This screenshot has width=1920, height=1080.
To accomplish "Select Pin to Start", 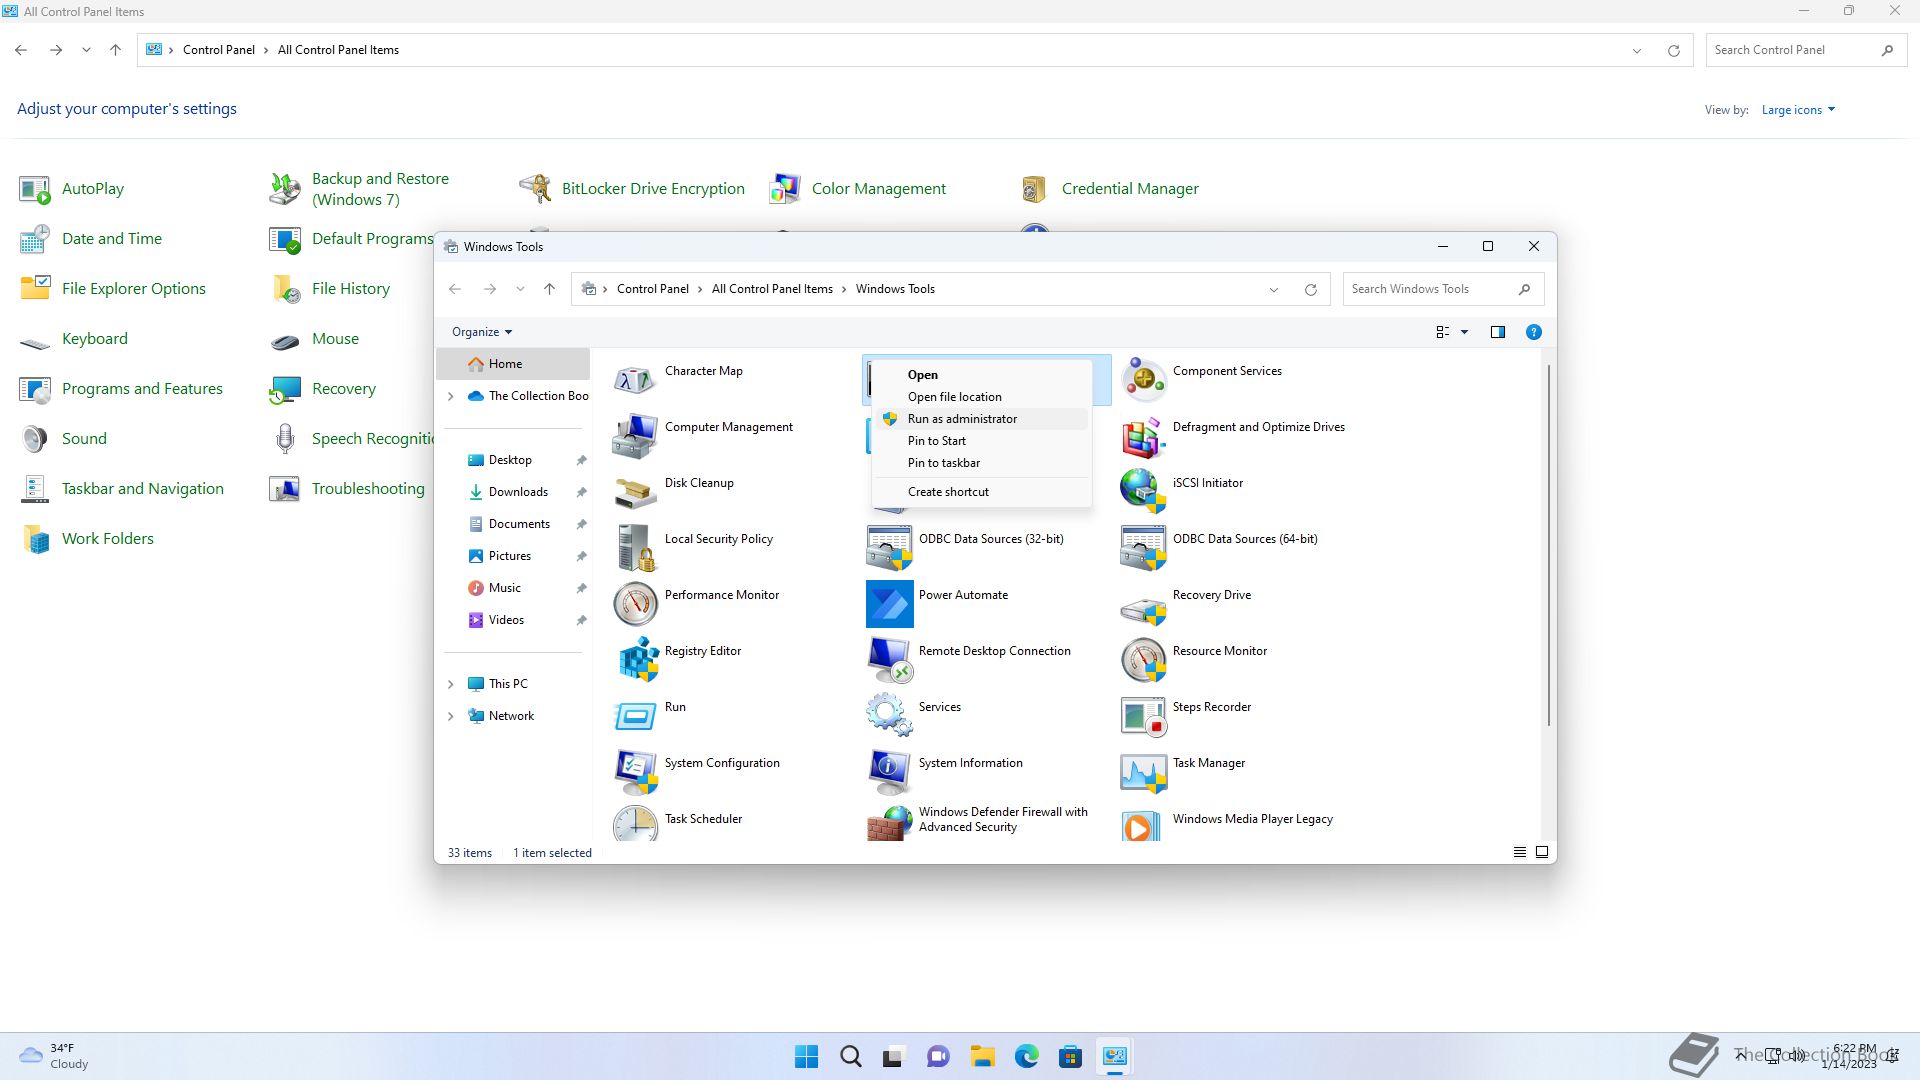I will point(981,441).
